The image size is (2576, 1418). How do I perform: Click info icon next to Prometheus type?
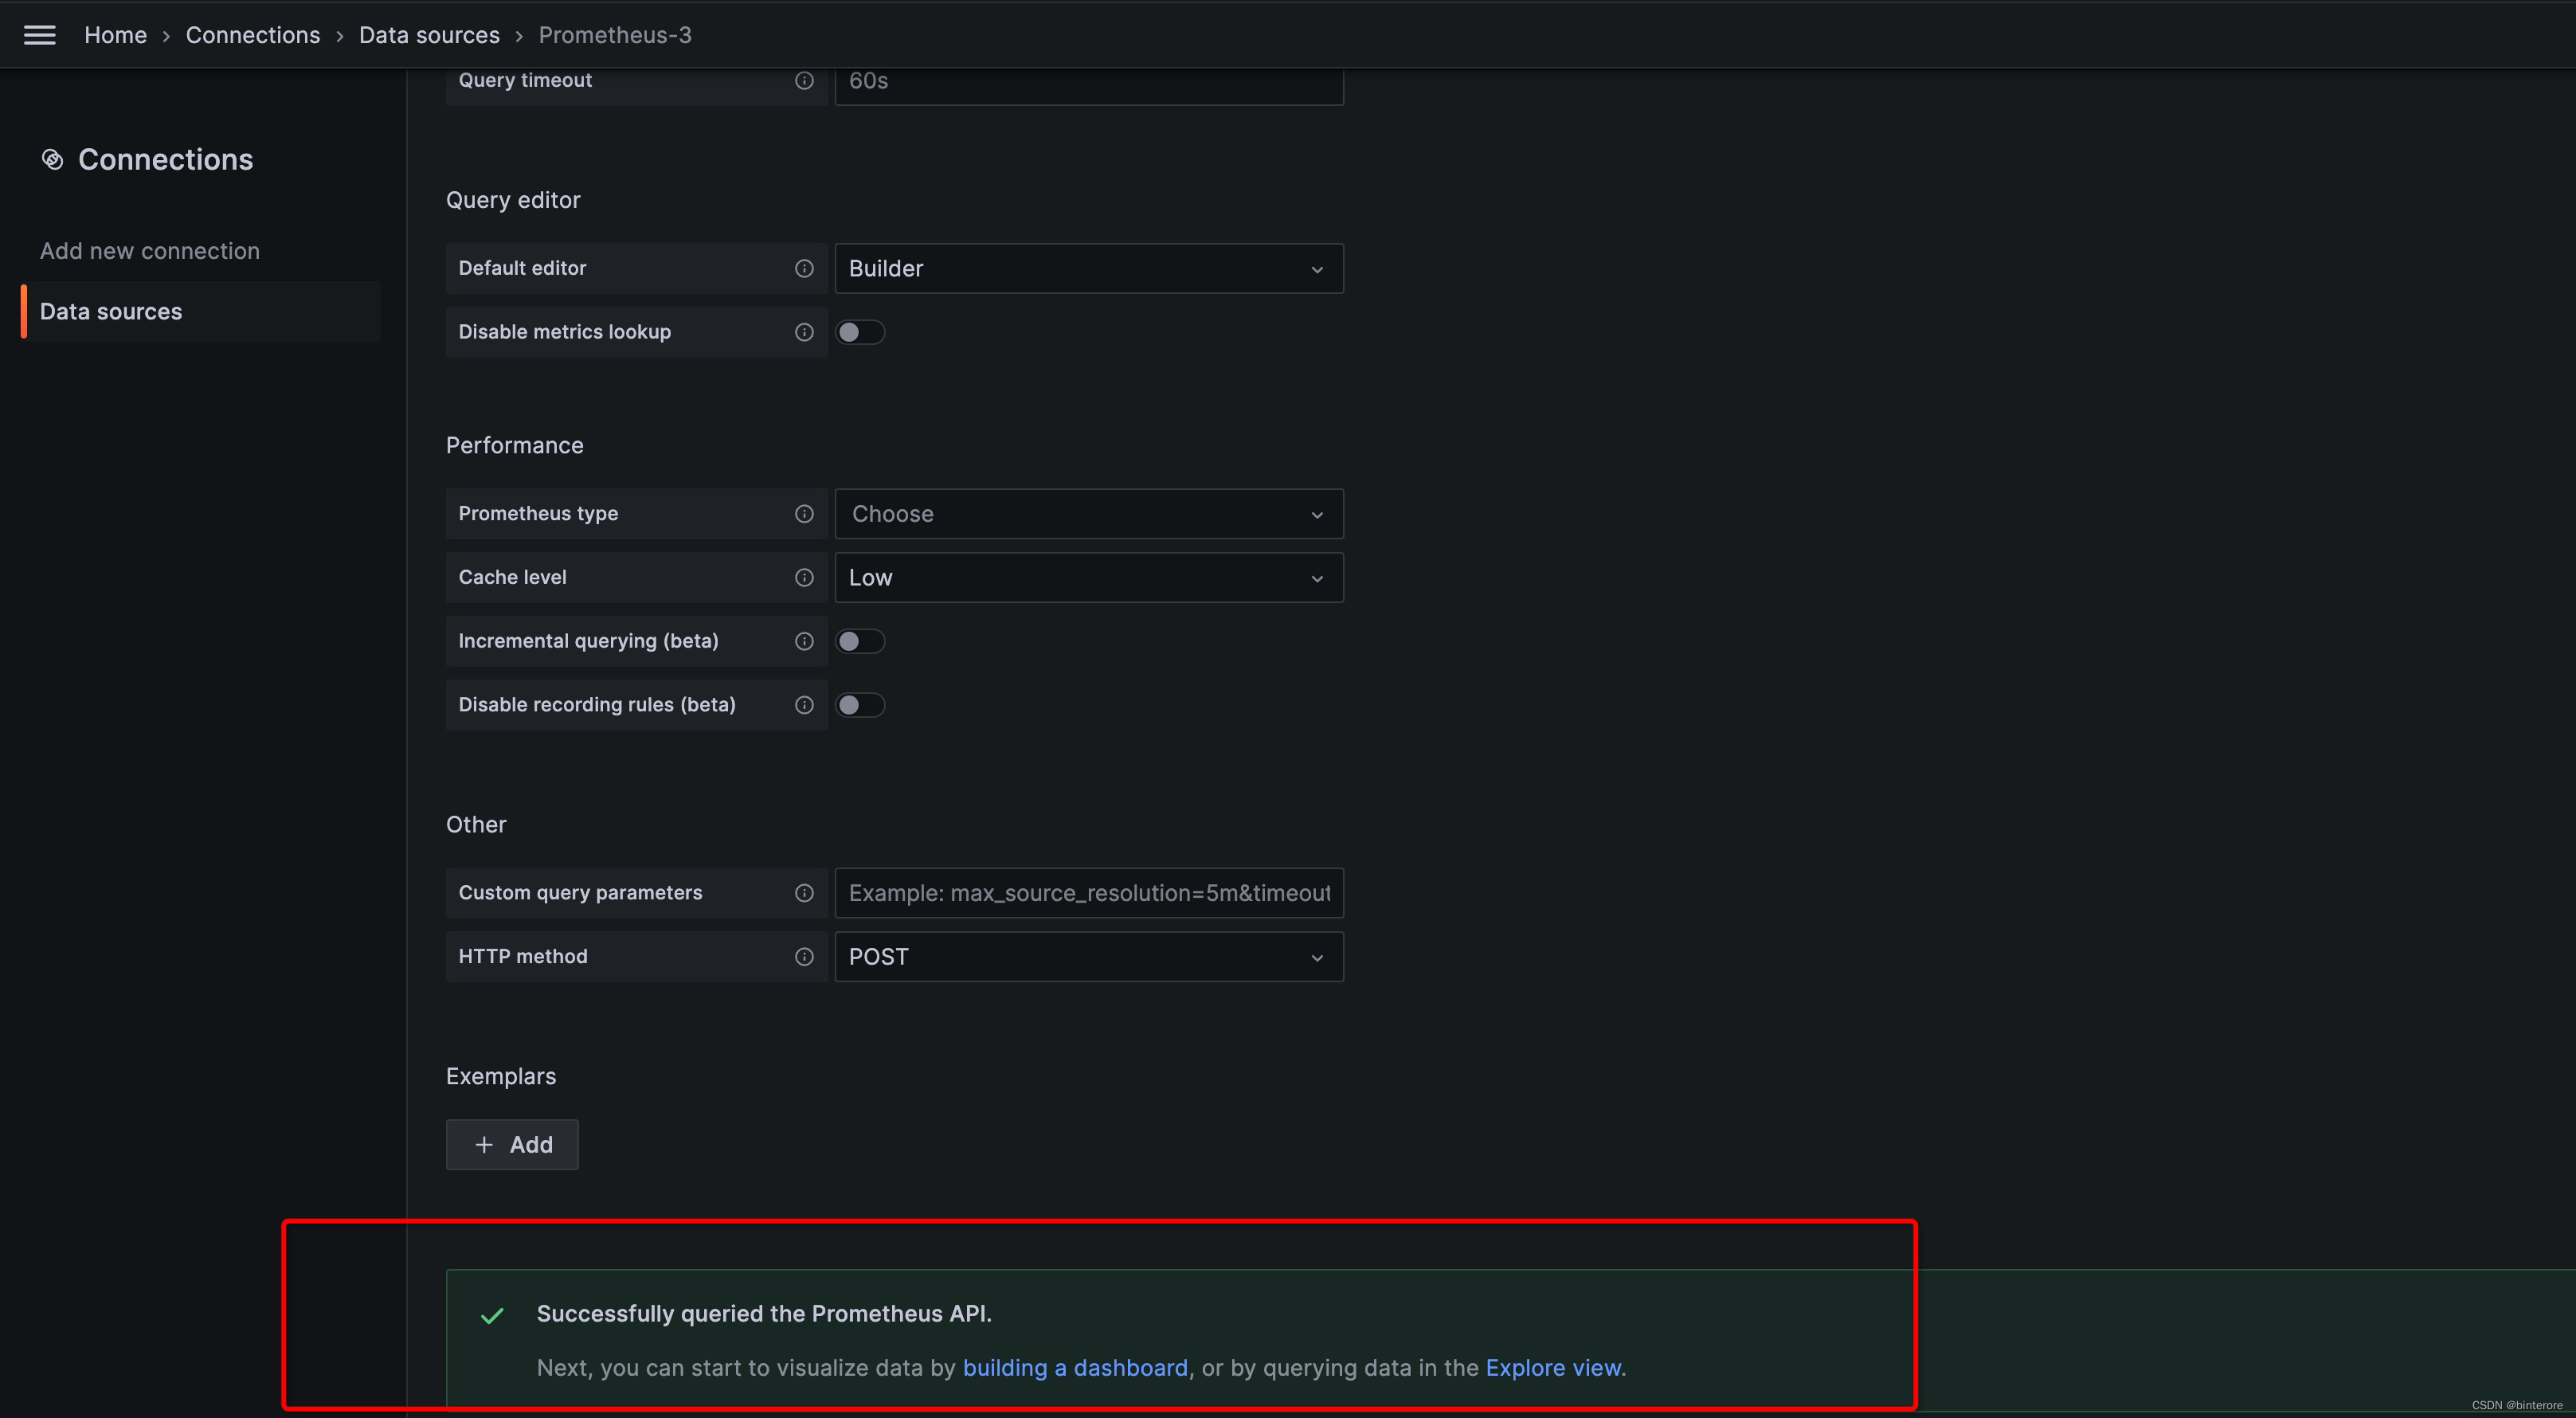(804, 514)
